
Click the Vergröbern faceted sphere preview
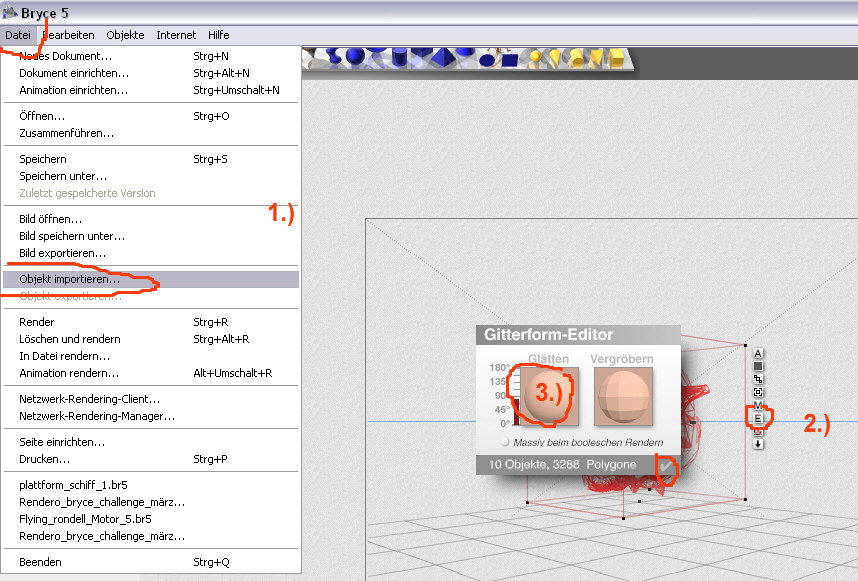point(623,397)
